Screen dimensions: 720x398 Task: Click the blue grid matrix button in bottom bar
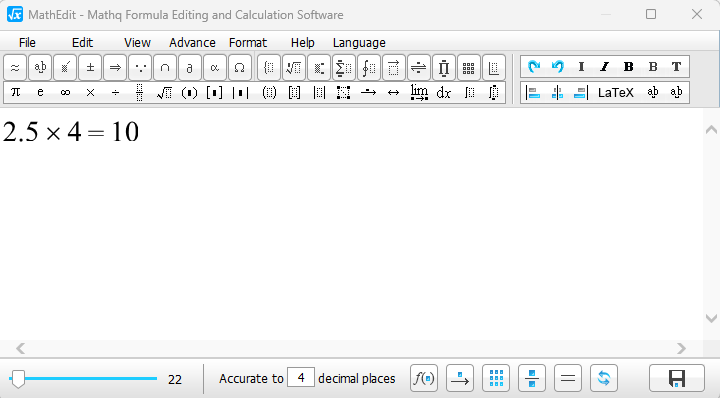(496, 378)
